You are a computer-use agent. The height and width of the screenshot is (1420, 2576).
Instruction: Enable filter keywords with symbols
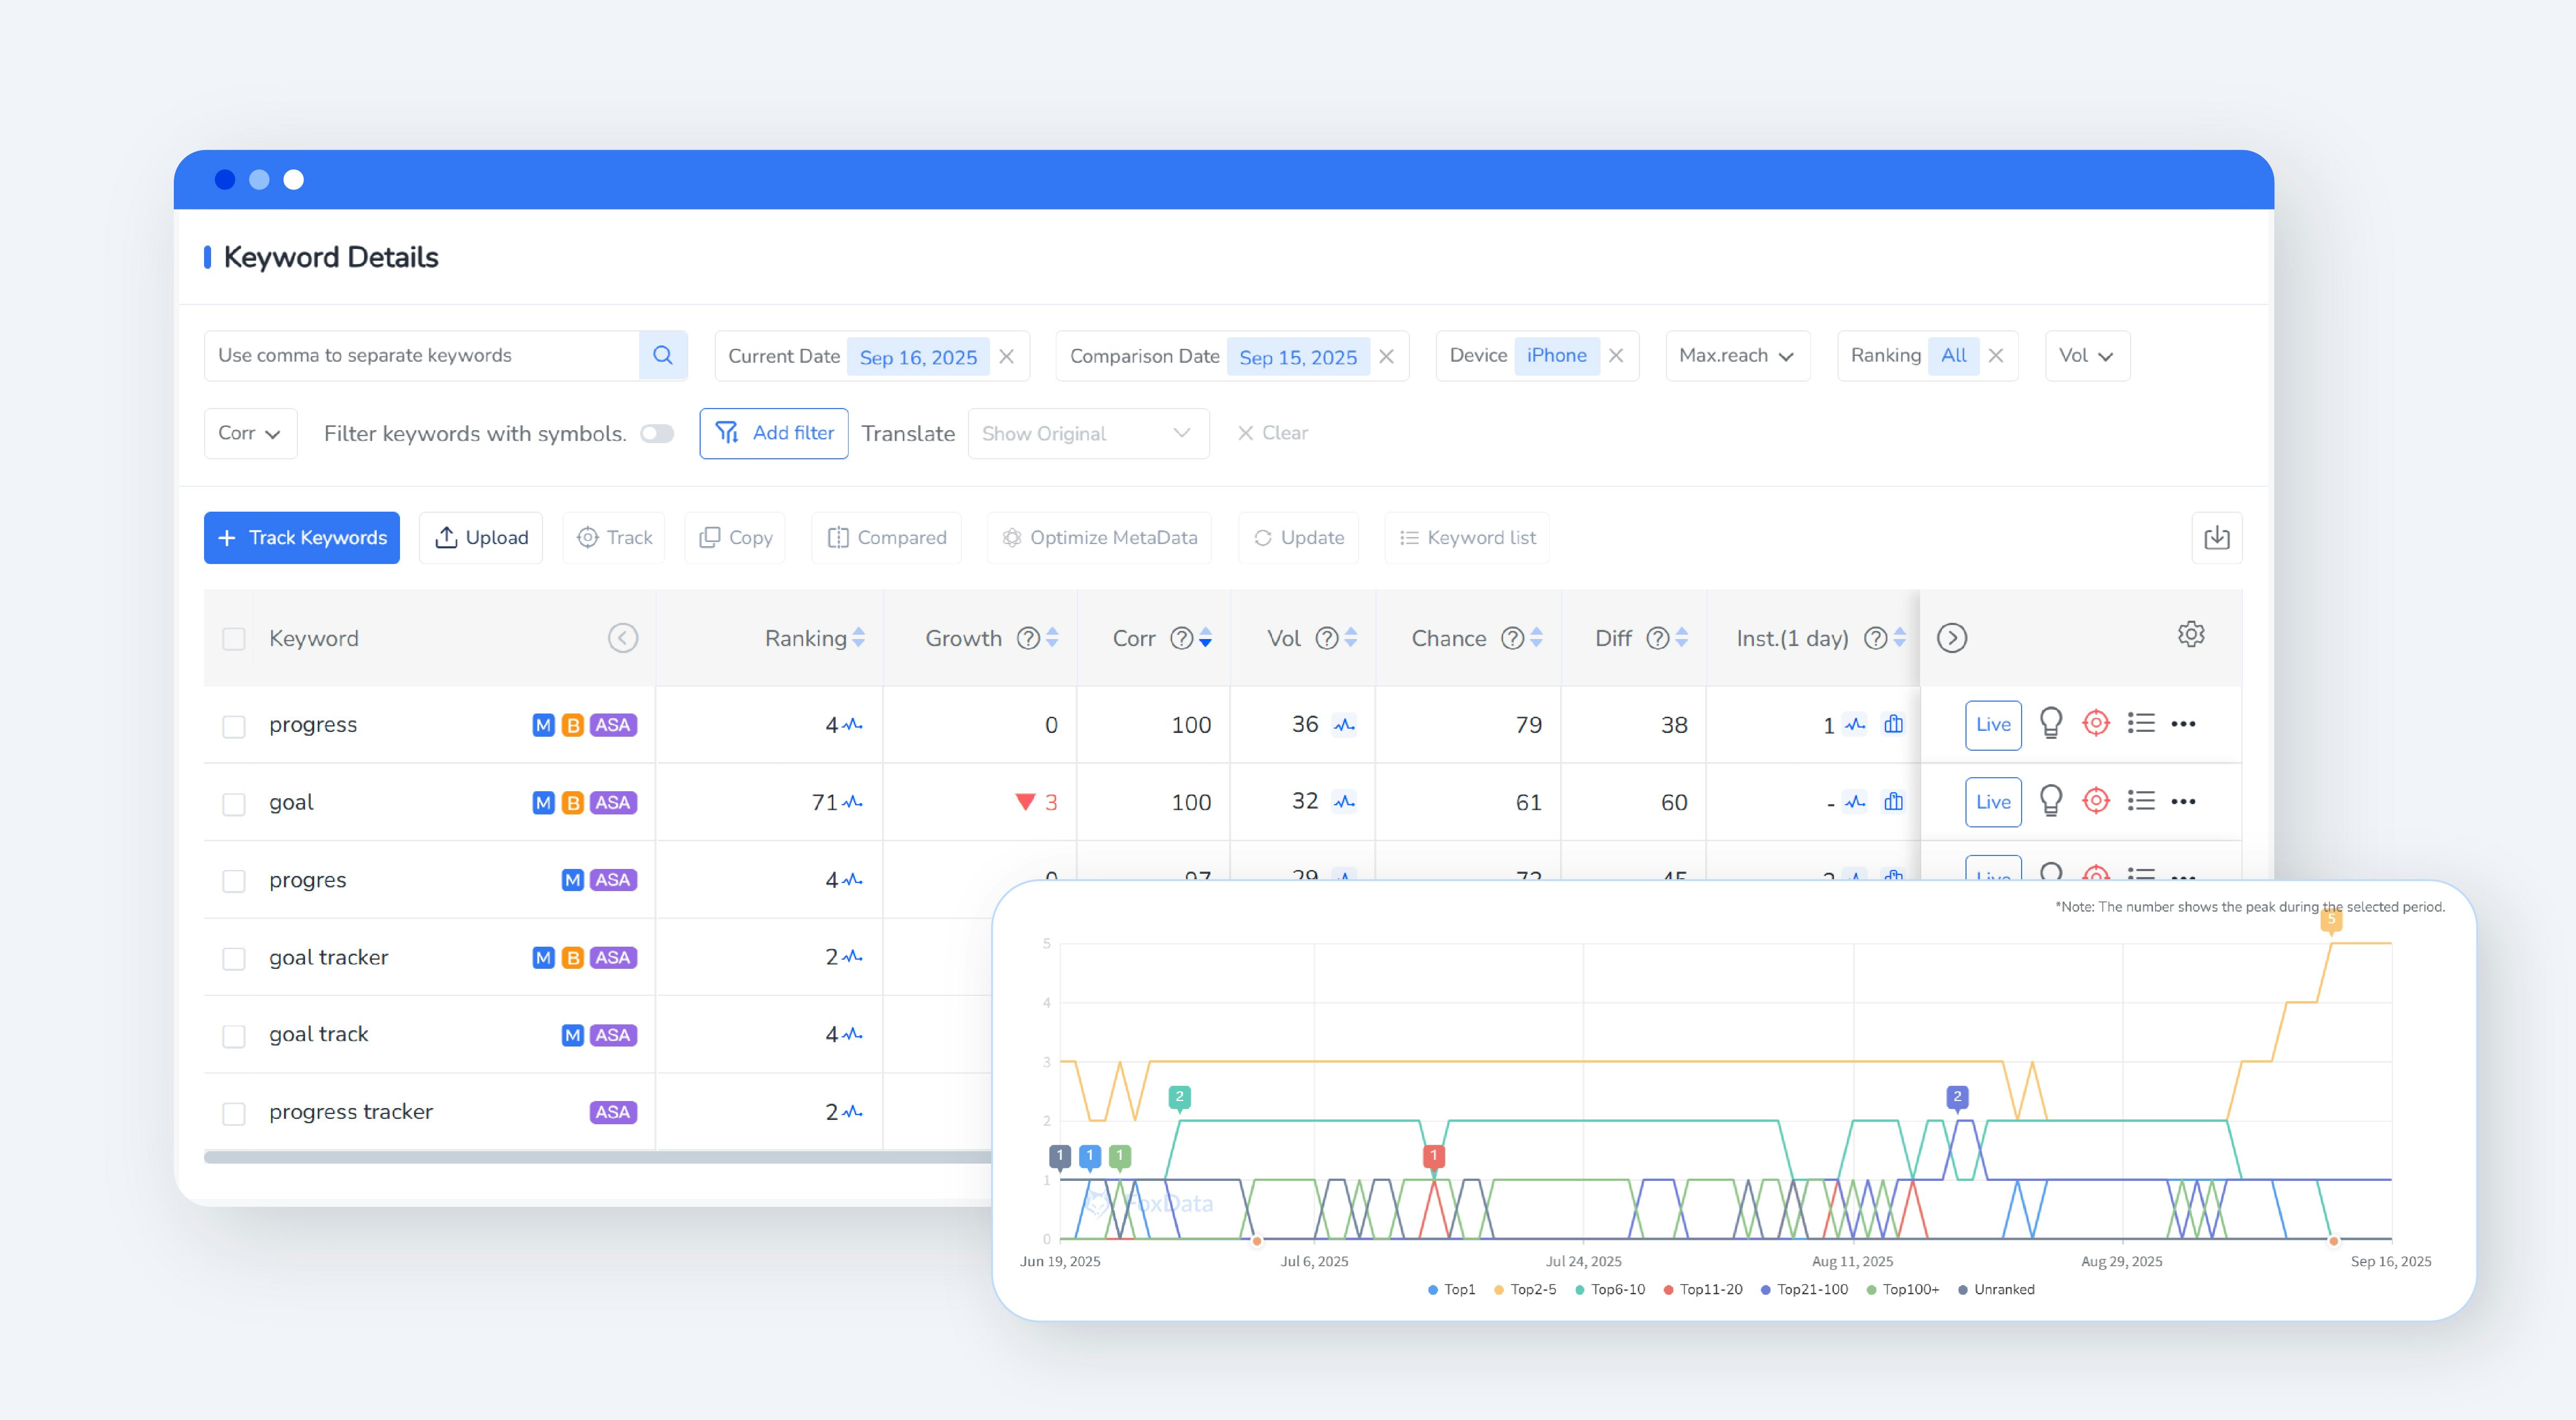point(657,433)
